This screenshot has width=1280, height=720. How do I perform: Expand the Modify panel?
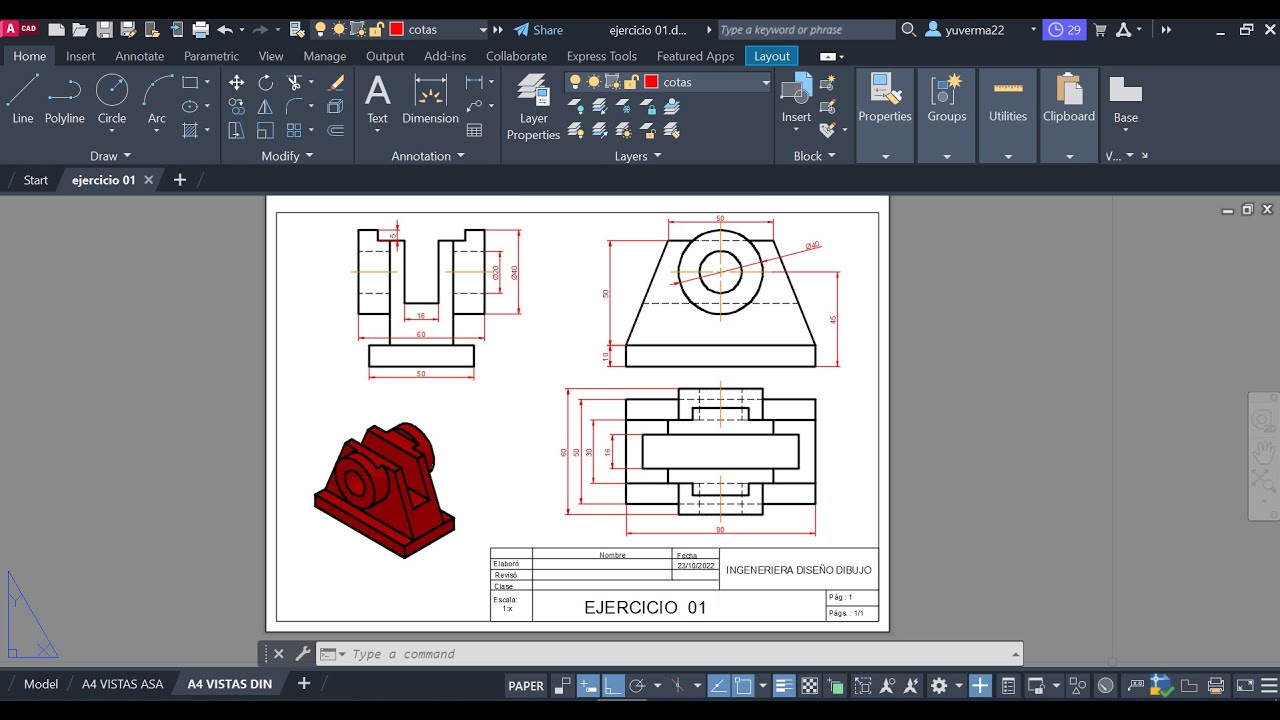tap(287, 156)
